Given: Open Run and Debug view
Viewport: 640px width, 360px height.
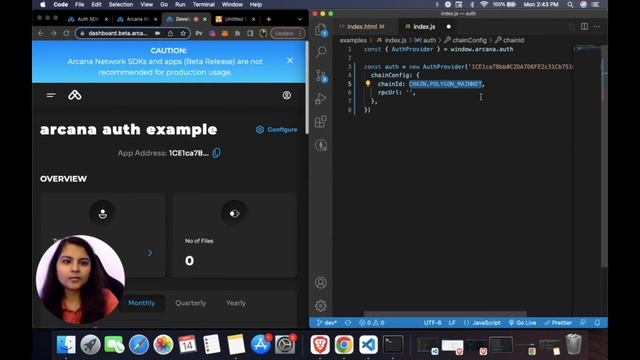Looking at the screenshot, I should [x=321, y=98].
